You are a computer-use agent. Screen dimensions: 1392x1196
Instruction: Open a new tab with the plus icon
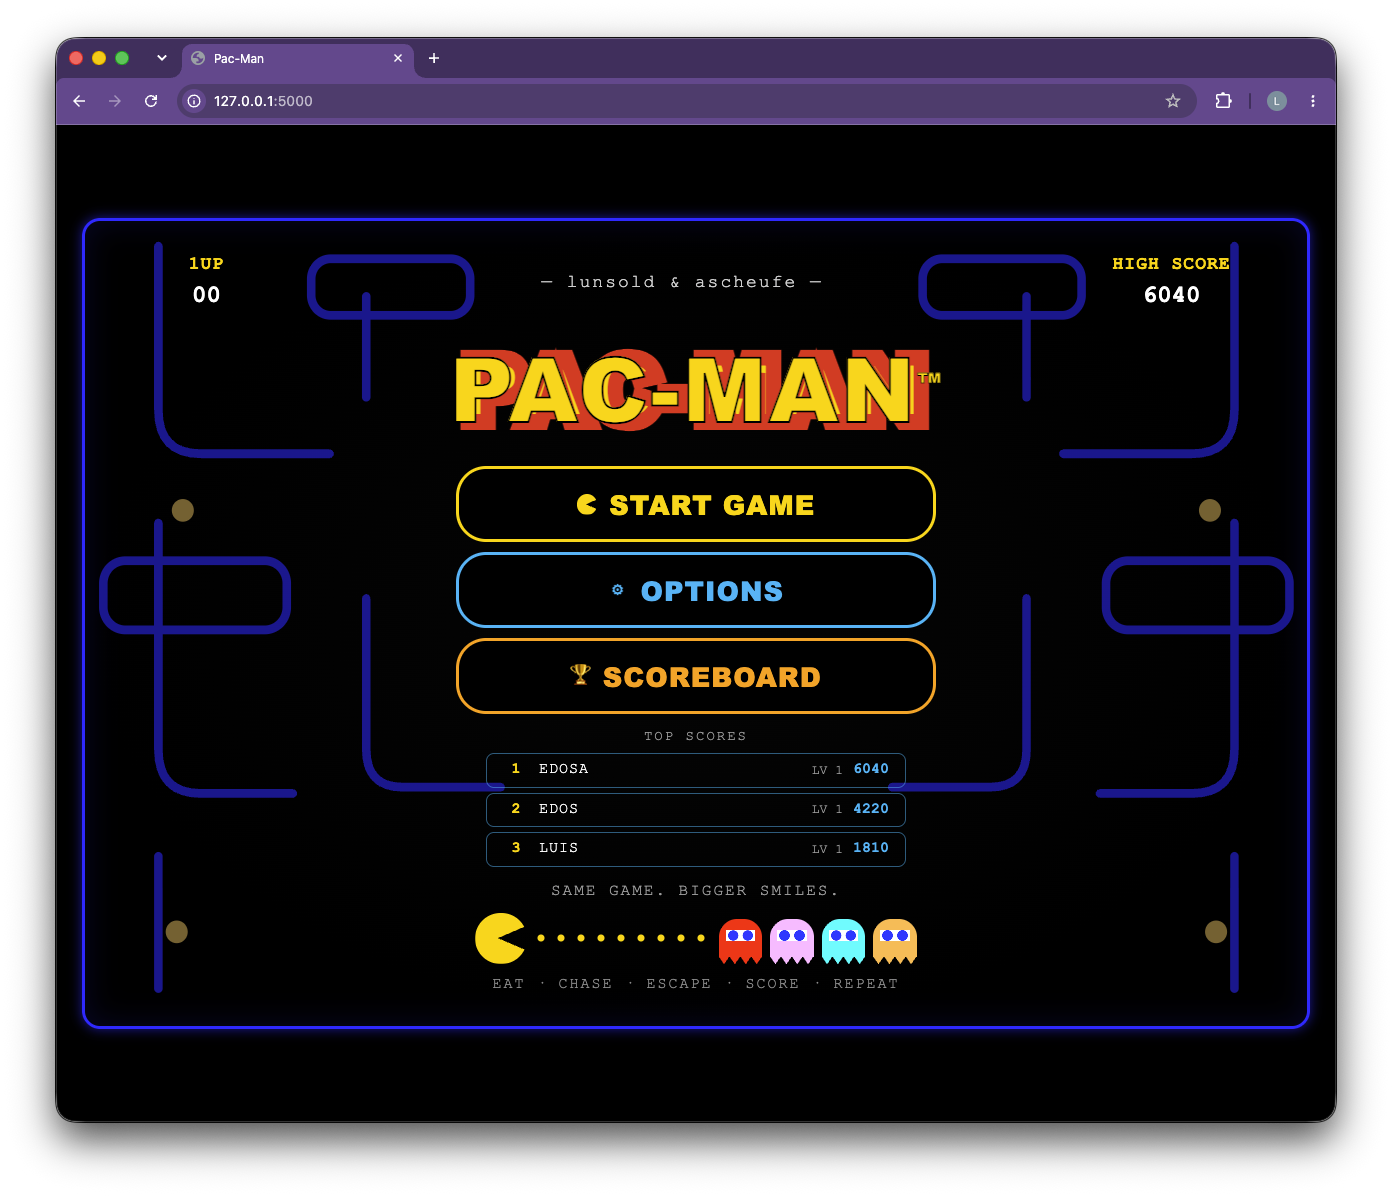tap(434, 58)
